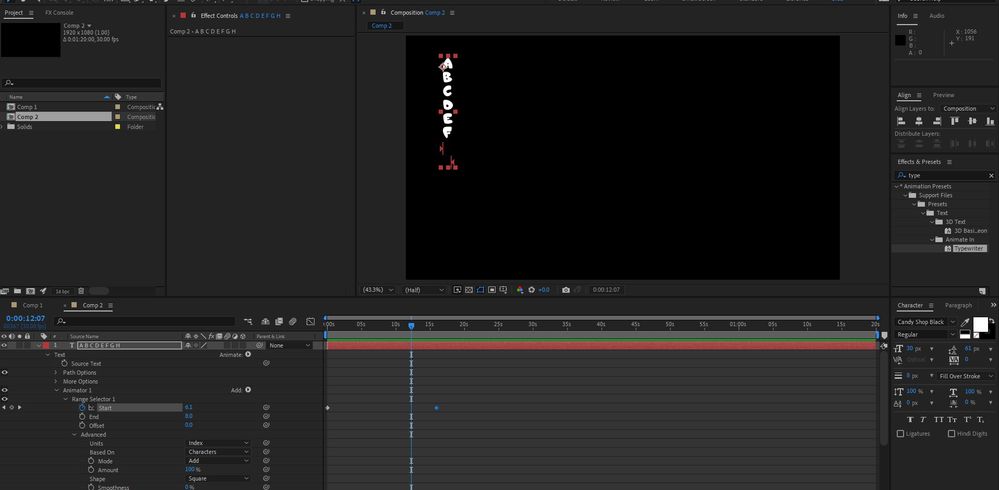
Task: Hide the A B C D E F G H layer
Action: point(4,345)
